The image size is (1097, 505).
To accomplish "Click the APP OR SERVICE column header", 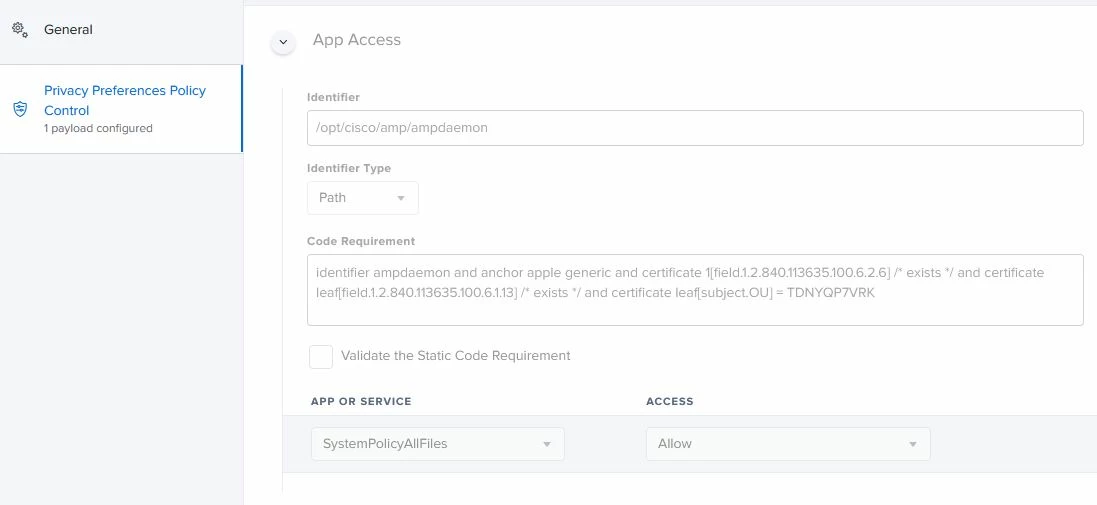I will [x=361, y=401].
